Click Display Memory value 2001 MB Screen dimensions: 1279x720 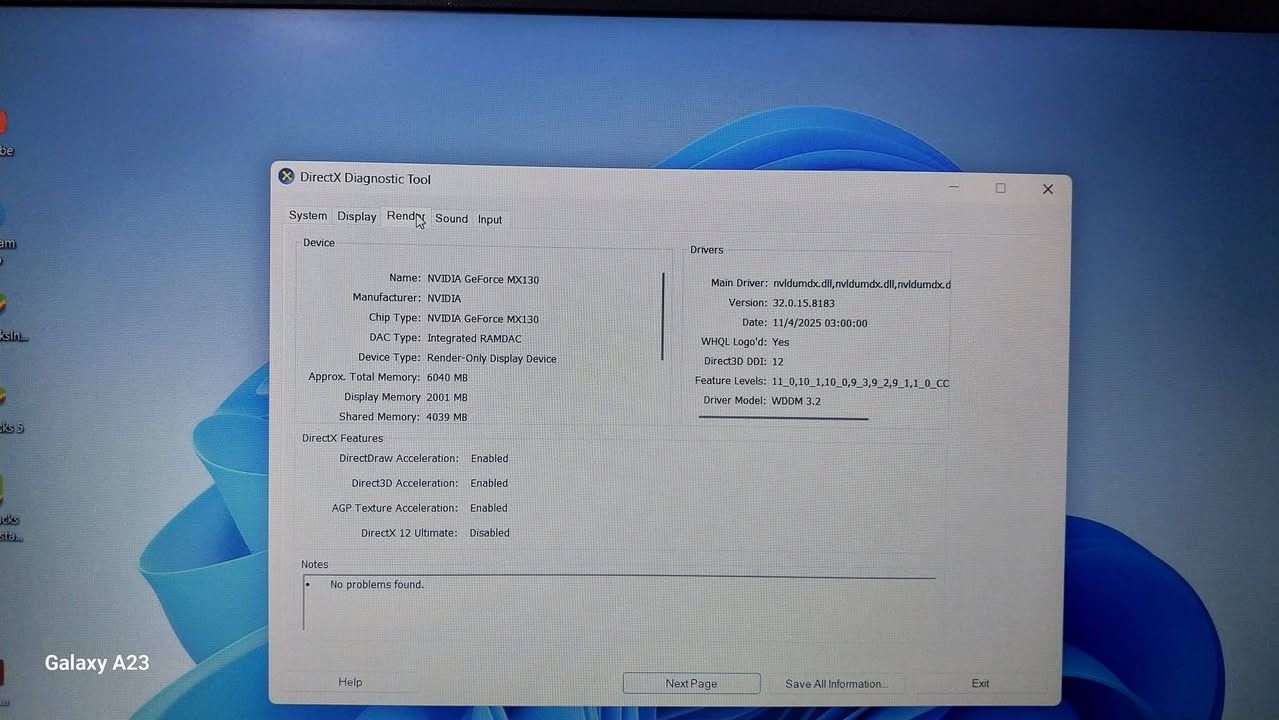pos(447,397)
